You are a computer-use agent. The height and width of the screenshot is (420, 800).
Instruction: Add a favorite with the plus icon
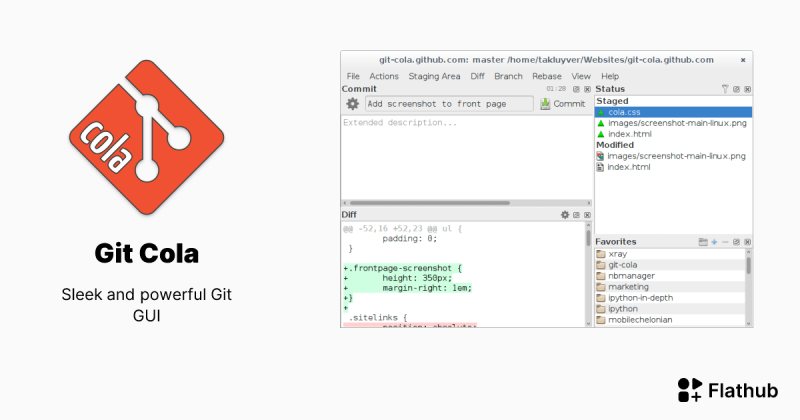click(714, 242)
